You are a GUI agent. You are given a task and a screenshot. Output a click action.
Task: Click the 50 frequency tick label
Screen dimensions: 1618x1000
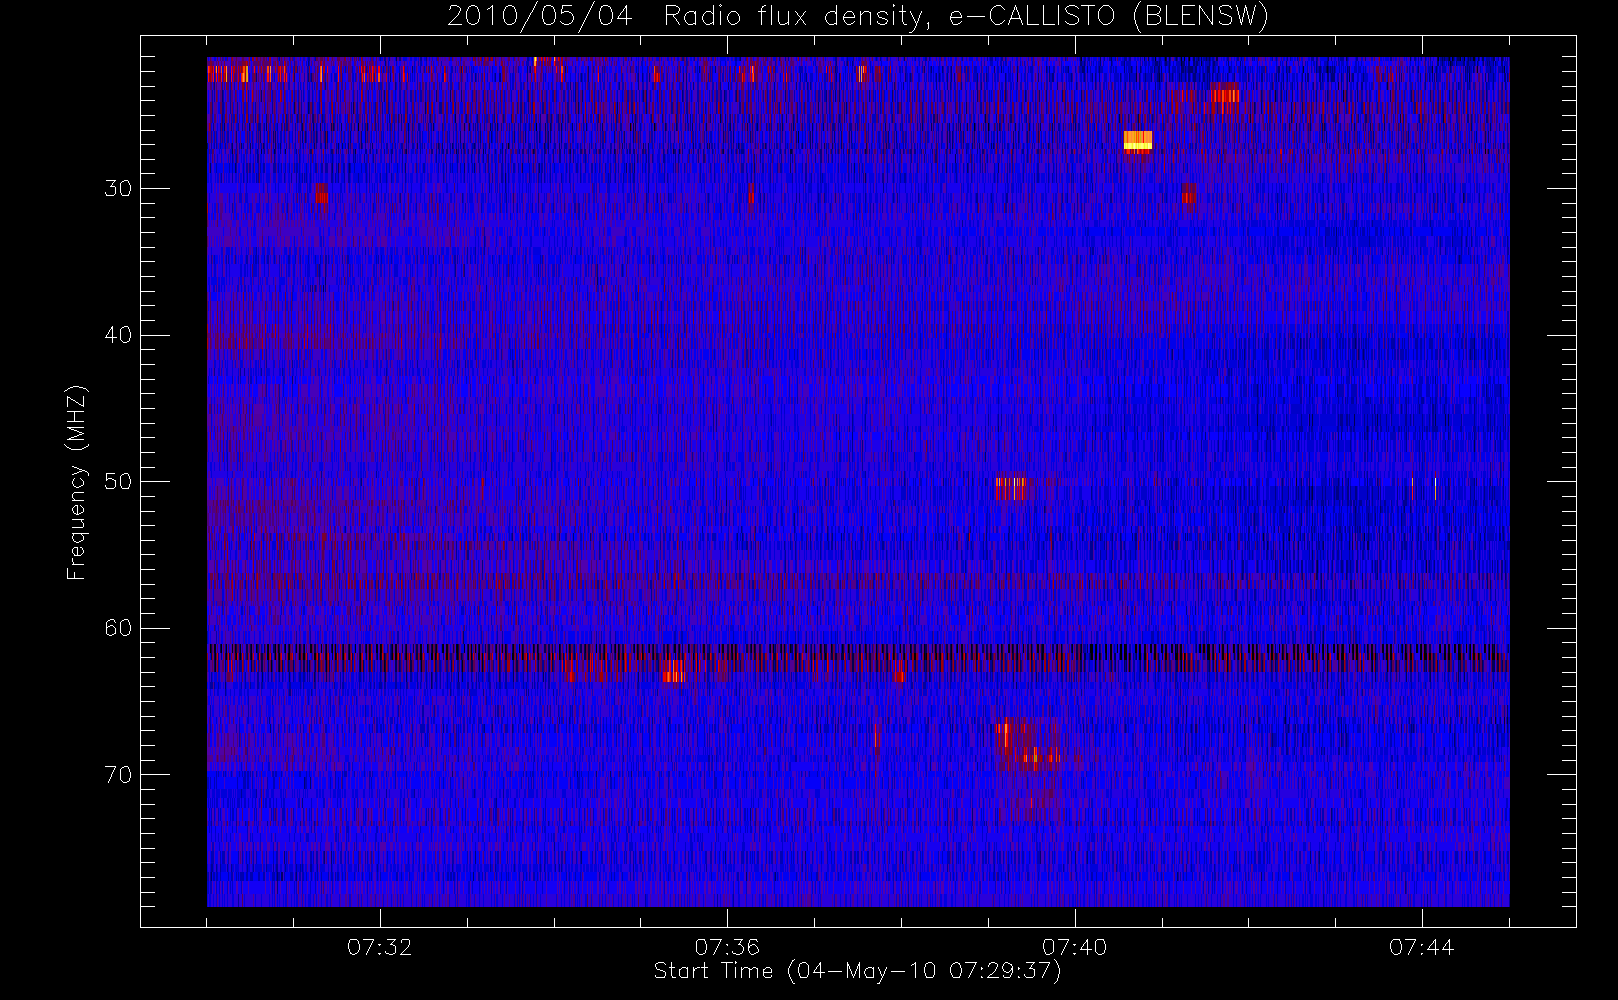pyautogui.click(x=118, y=482)
